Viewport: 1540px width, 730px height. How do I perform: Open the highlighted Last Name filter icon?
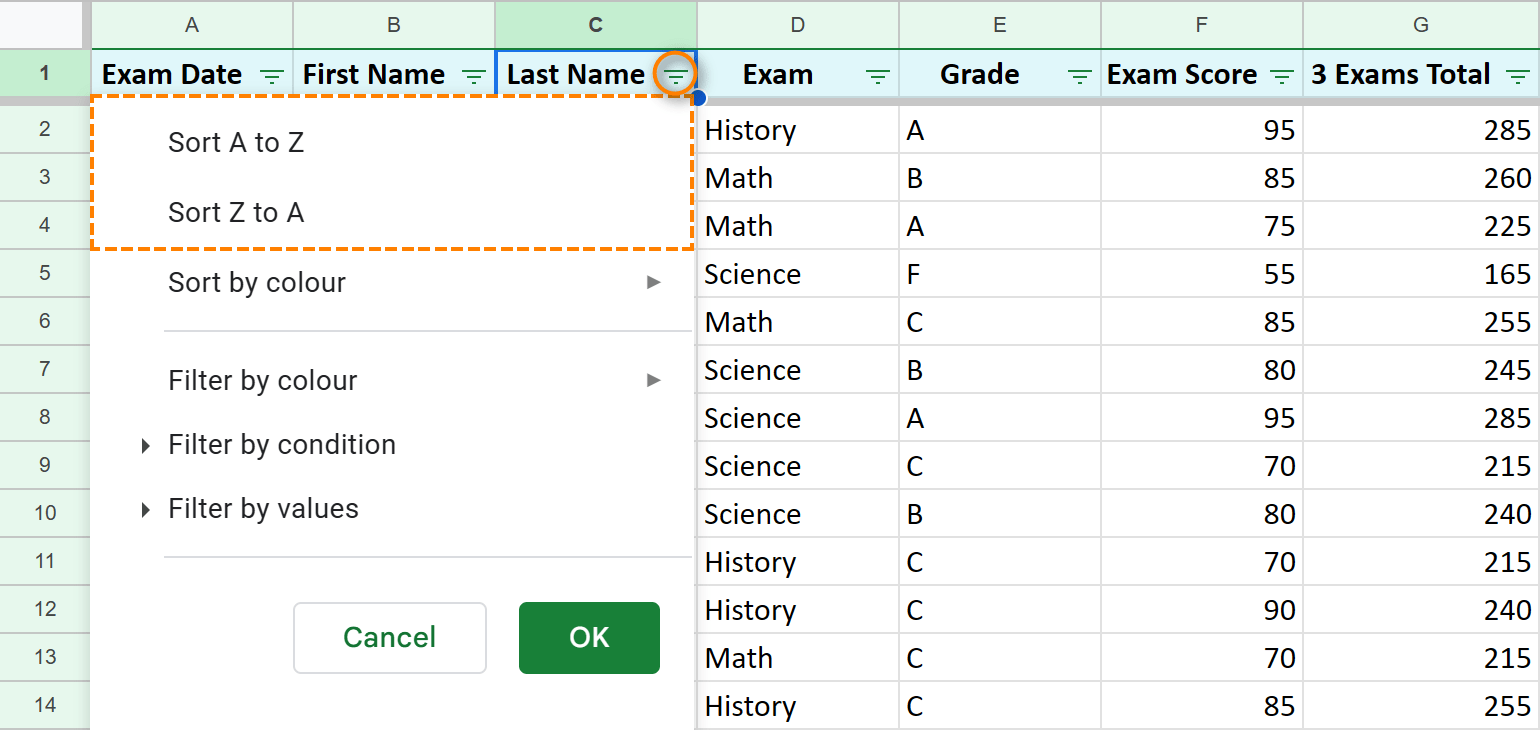coord(675,74)
